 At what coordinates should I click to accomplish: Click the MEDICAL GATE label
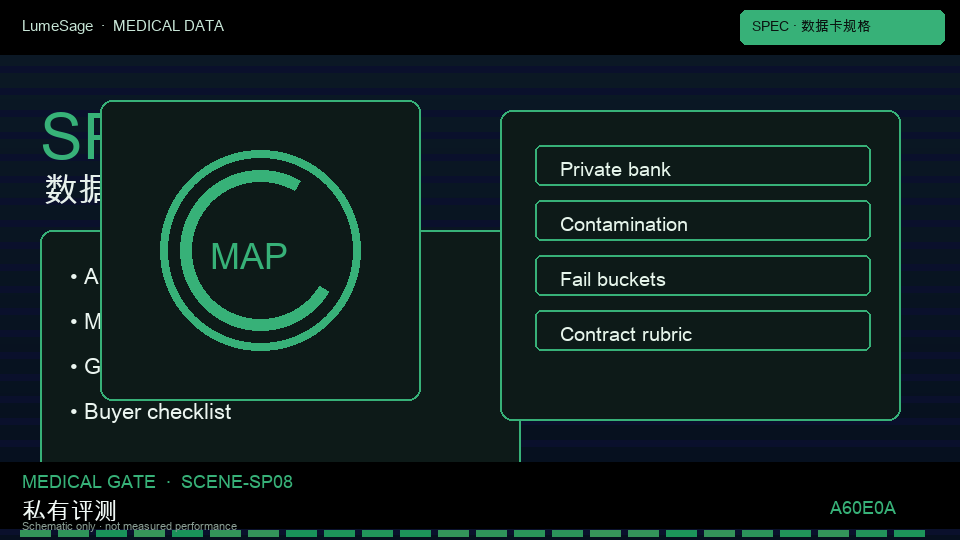(x=89, y=482)
